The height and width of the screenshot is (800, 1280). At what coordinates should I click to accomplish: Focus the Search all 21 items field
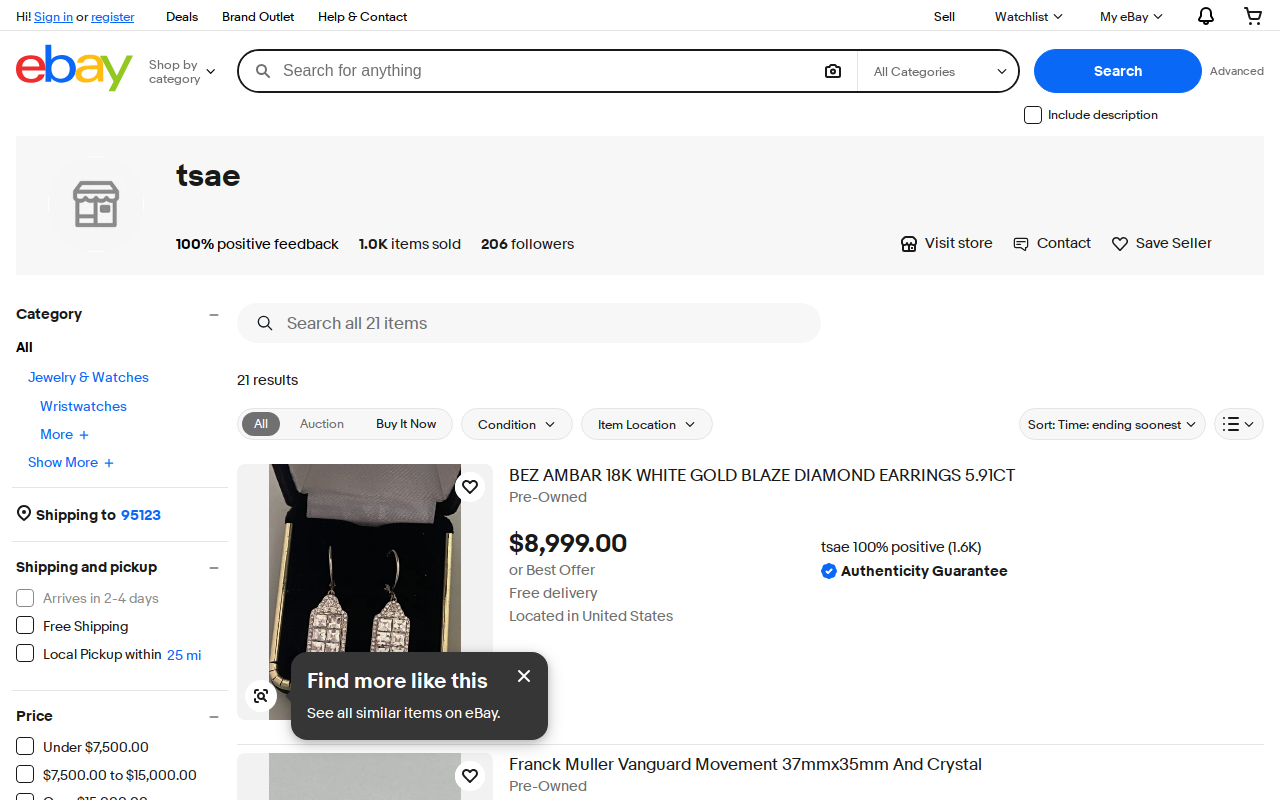pyautogui.click(x=529, y=323)
